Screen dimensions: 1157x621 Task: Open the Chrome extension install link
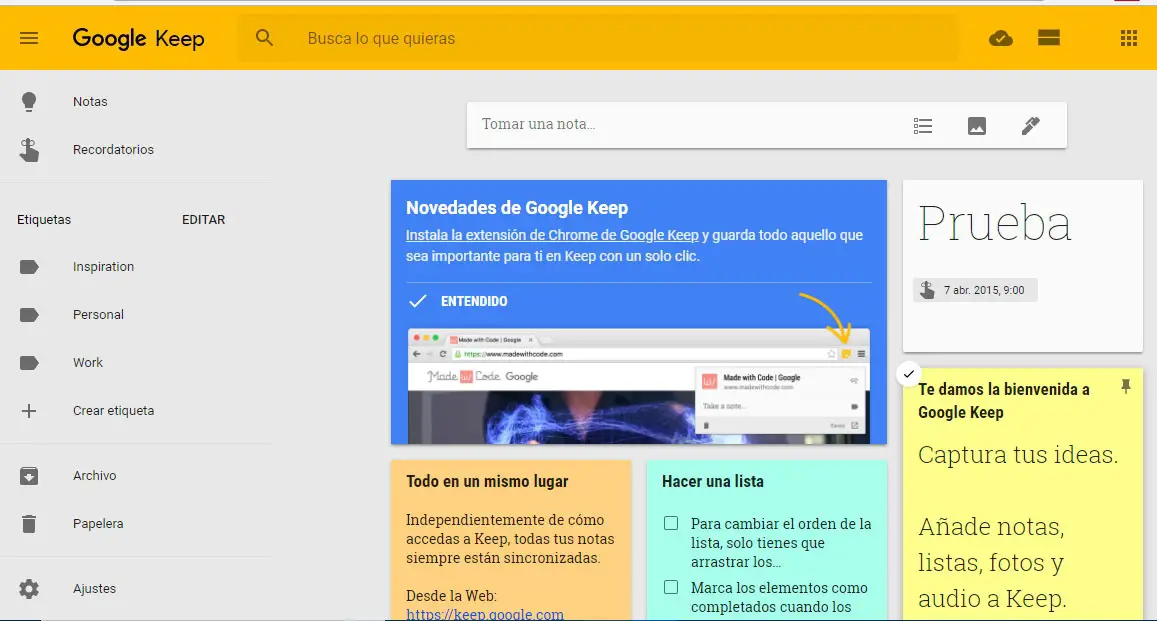click(552, 235)
